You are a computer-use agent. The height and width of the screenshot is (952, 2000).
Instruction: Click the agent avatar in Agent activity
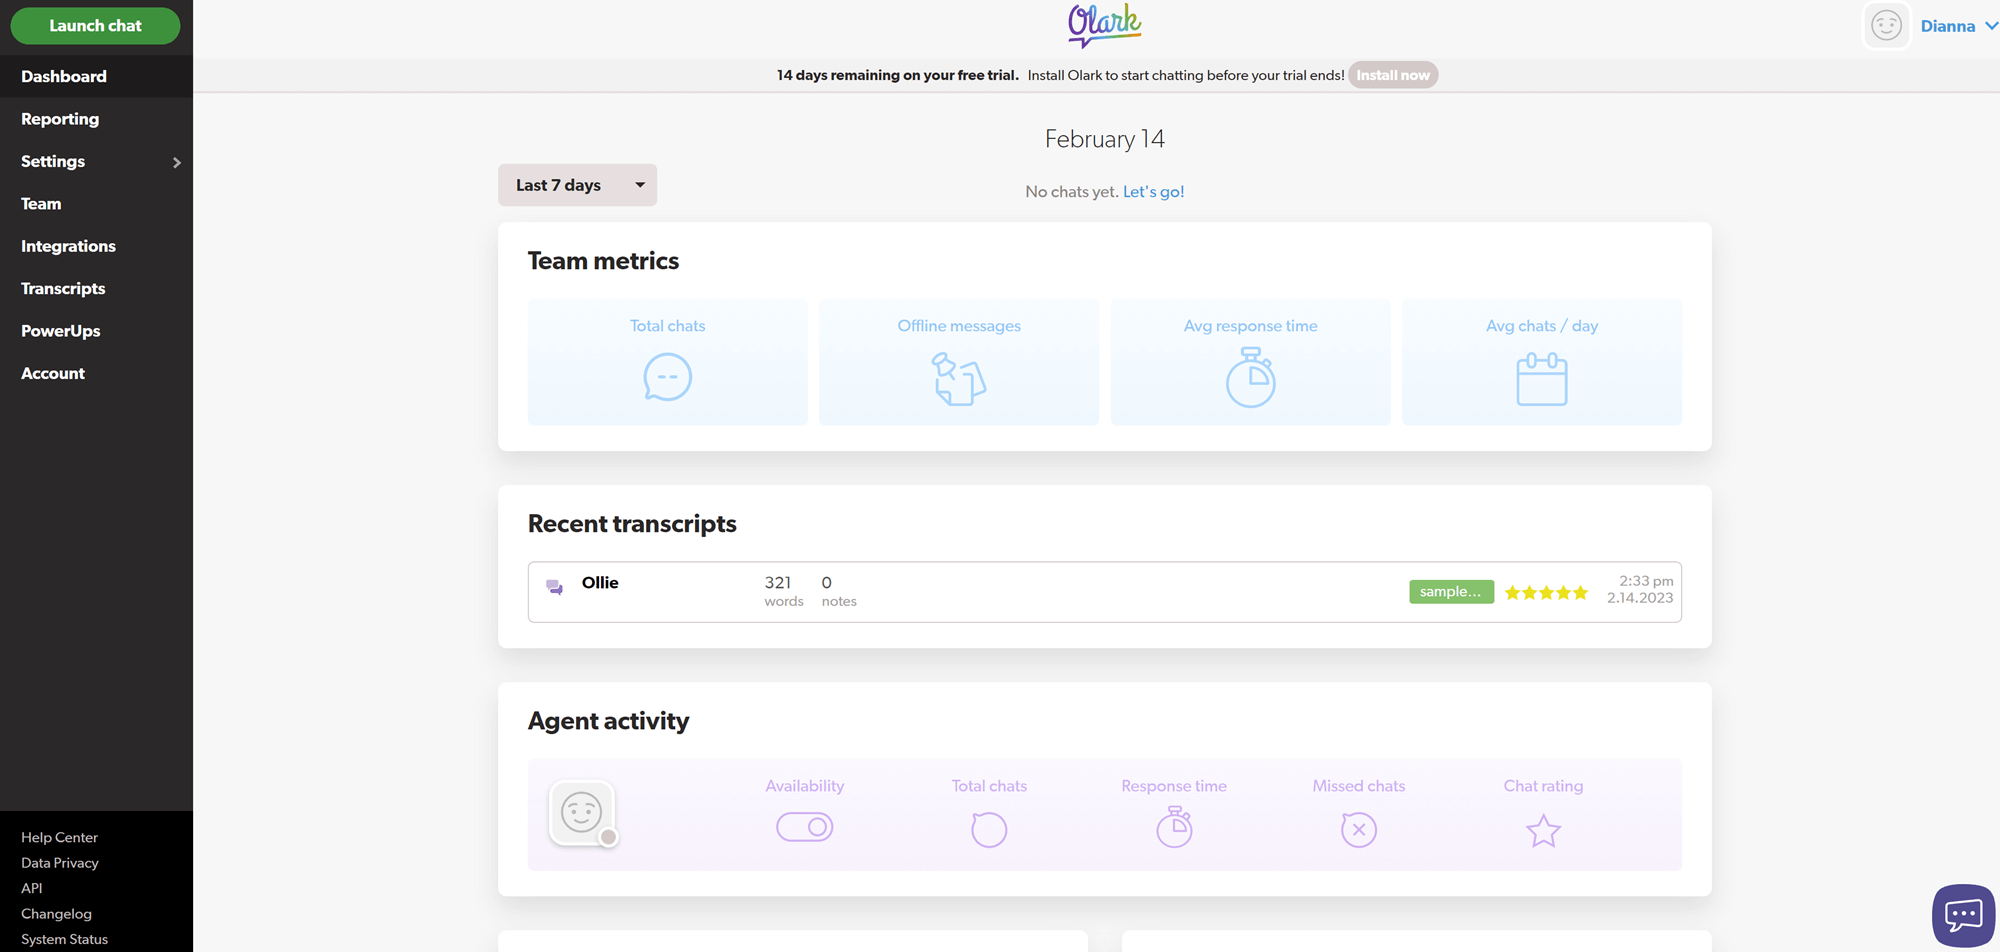tap(583, 812)
